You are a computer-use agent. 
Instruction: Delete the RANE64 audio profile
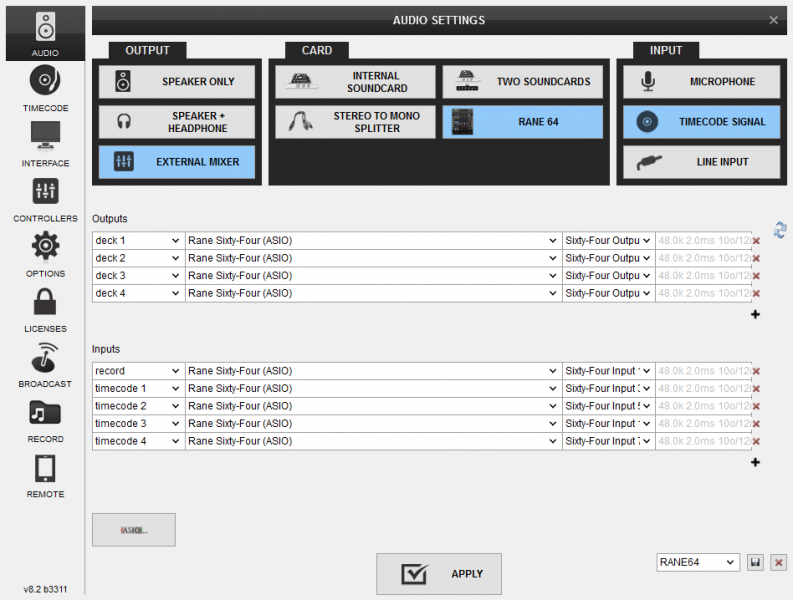[778, 563]
